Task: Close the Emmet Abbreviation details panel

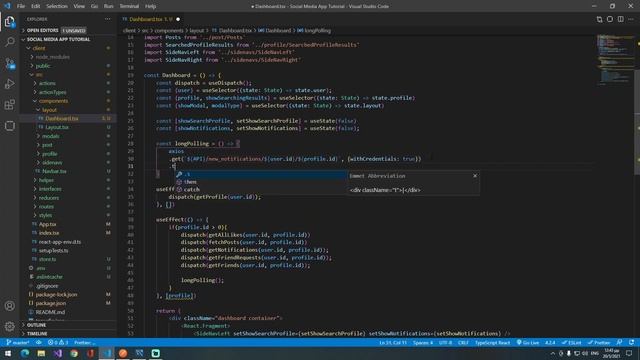Action: tap(475, 176)
